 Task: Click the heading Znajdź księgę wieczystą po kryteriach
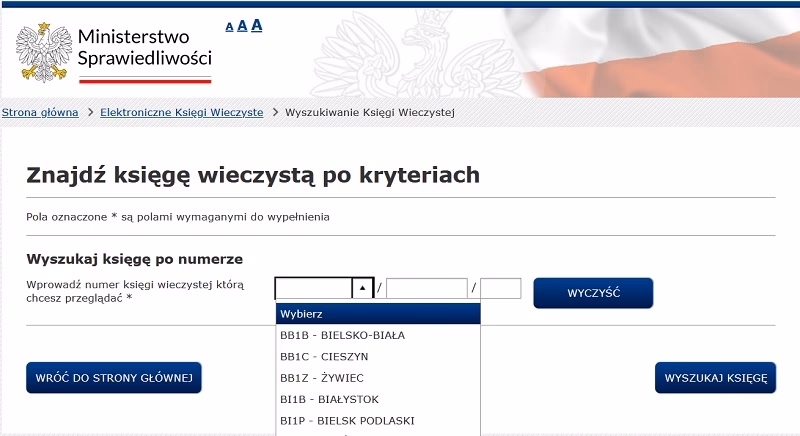pos(253,175)
